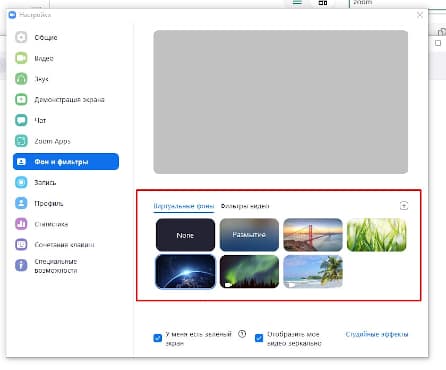Select the Zoom Apps icon

[21, 141]
